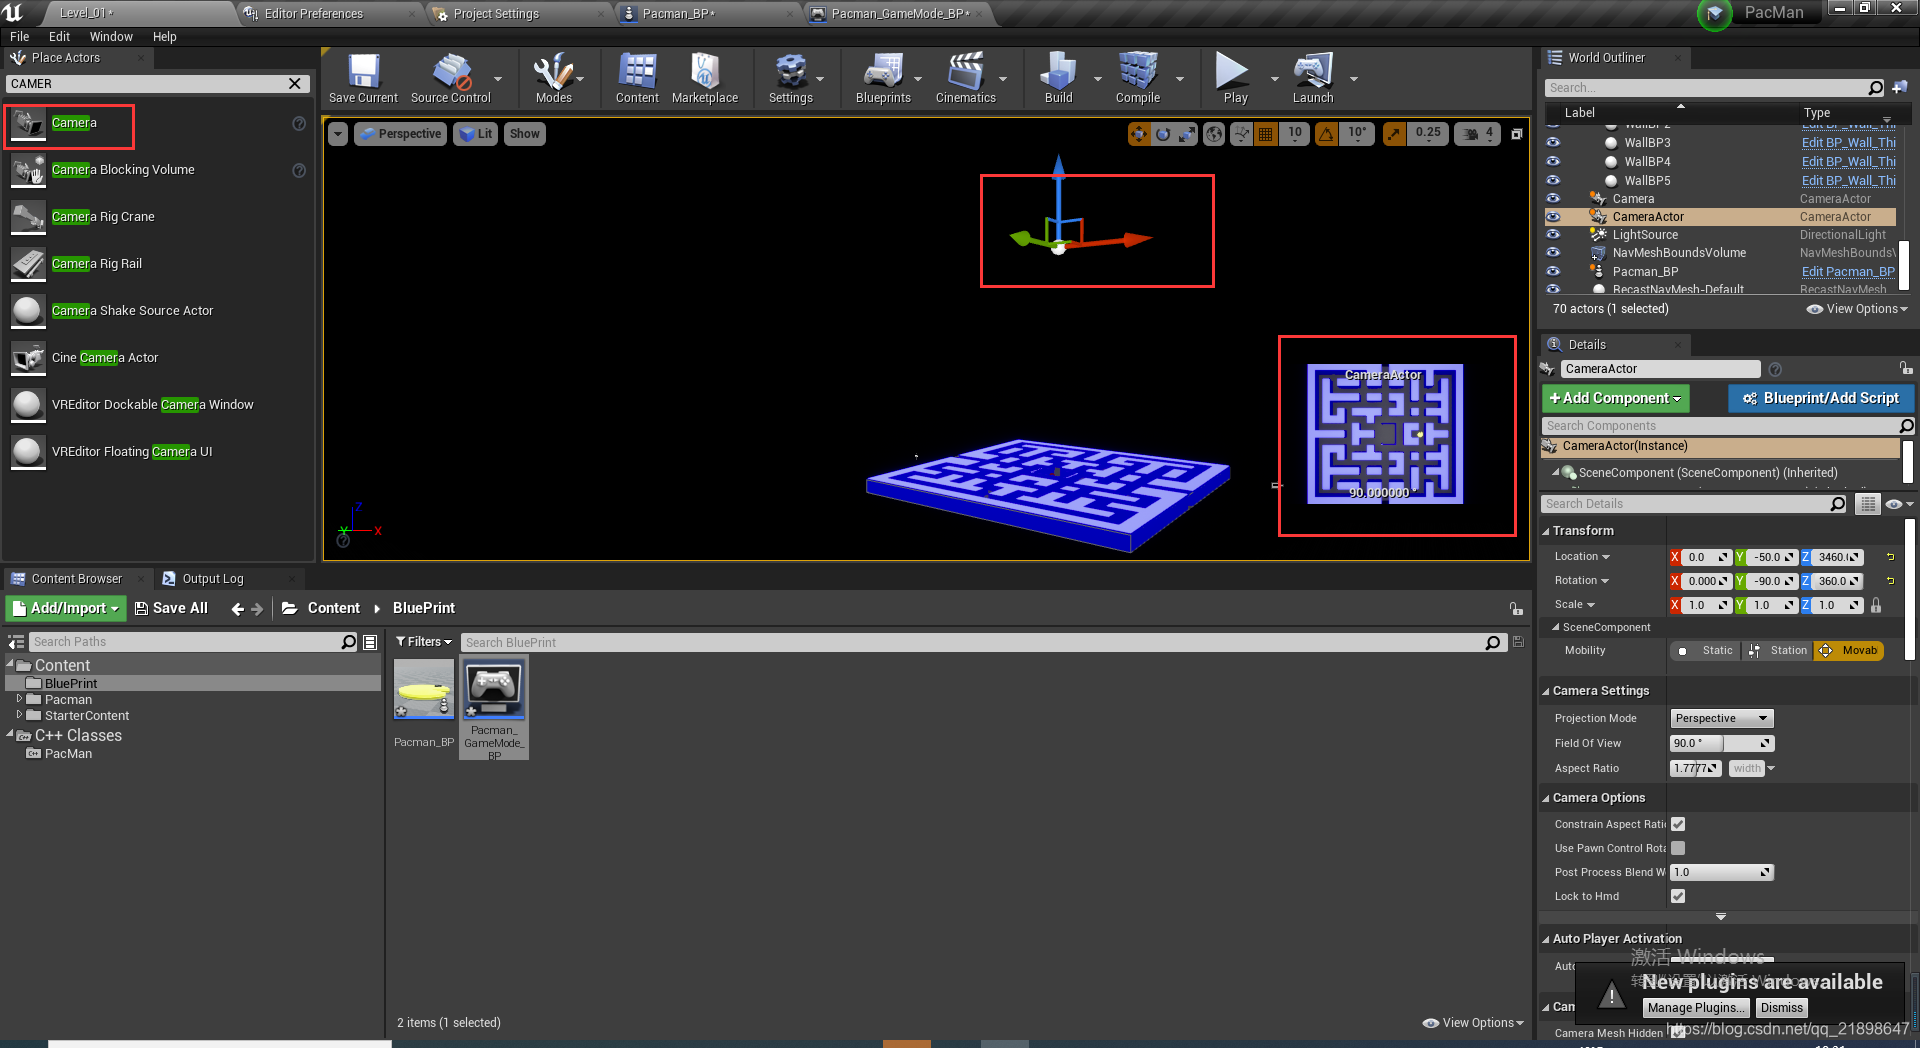Click the Build toolbar icon
The image size is (1920, 1048).
1058,78
